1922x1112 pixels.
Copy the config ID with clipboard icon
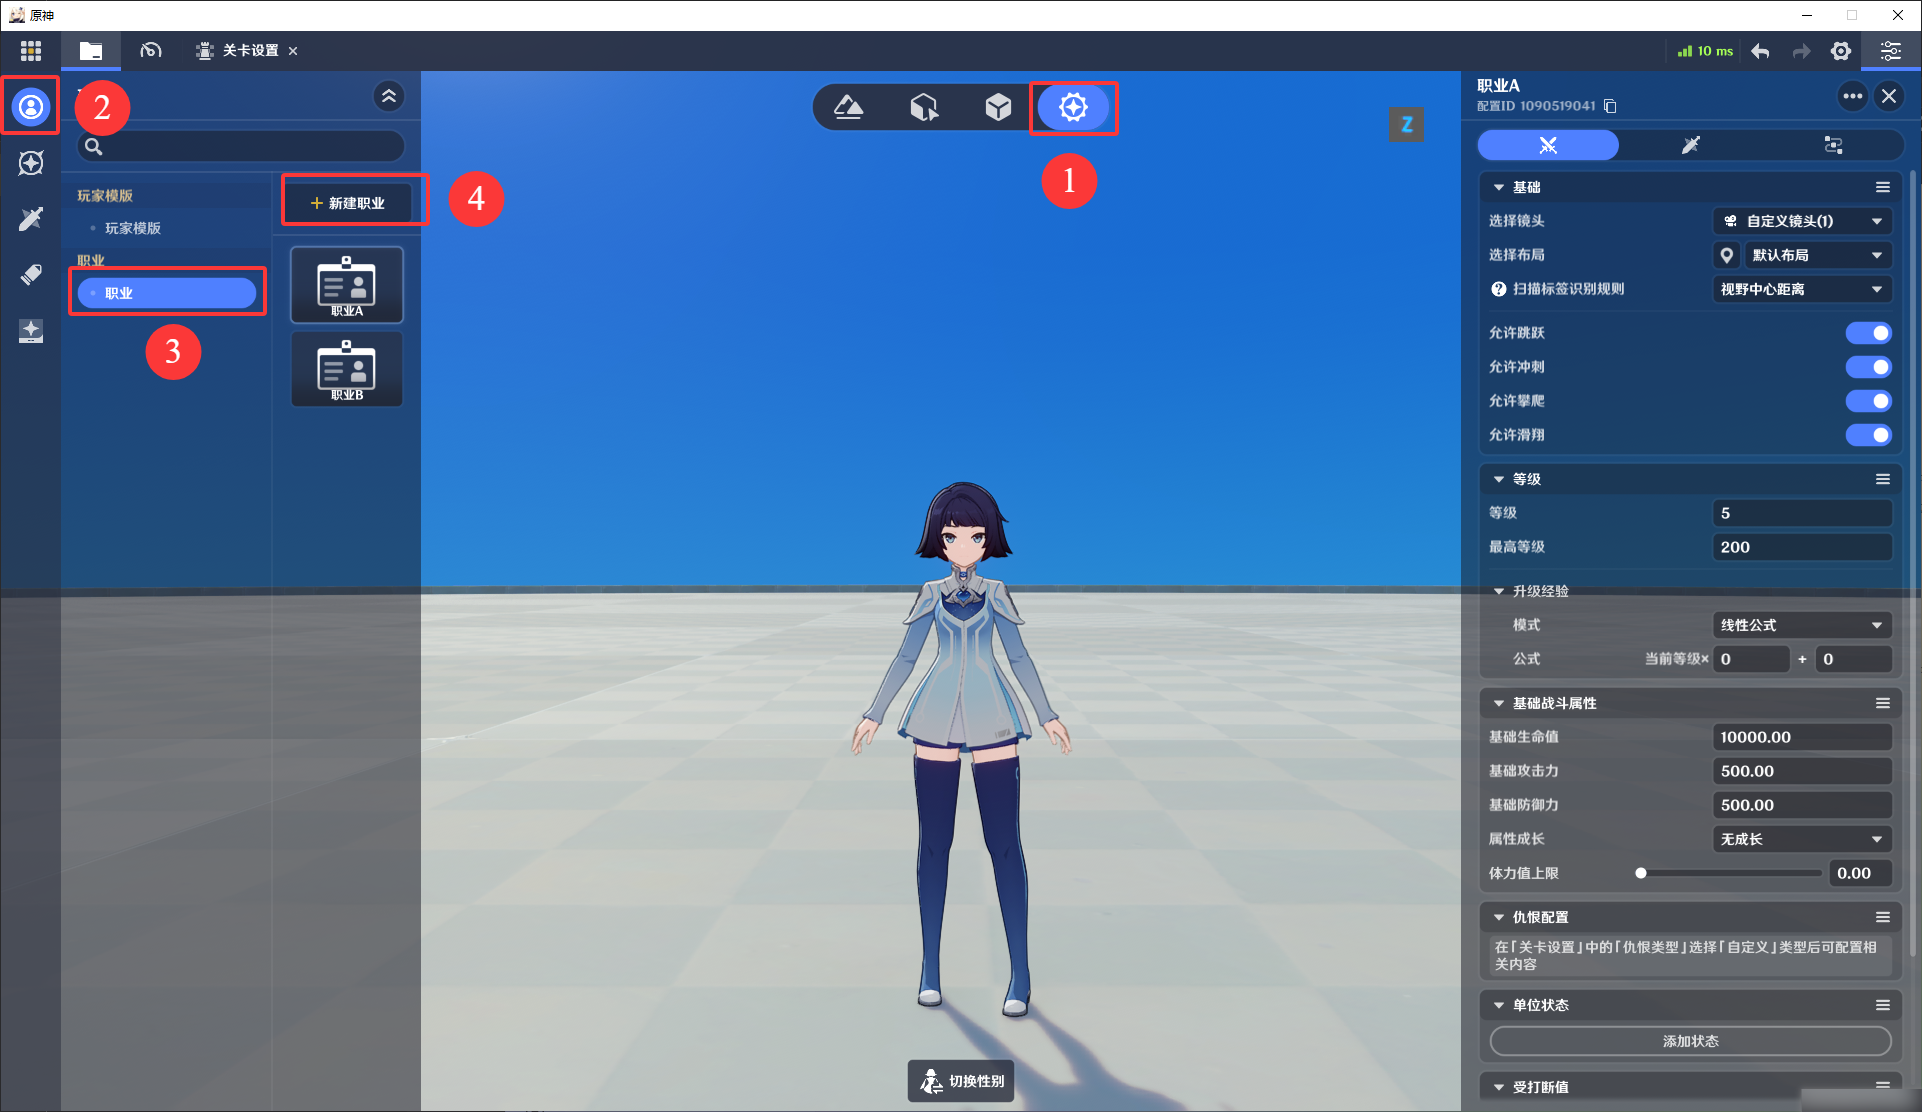1610,106
